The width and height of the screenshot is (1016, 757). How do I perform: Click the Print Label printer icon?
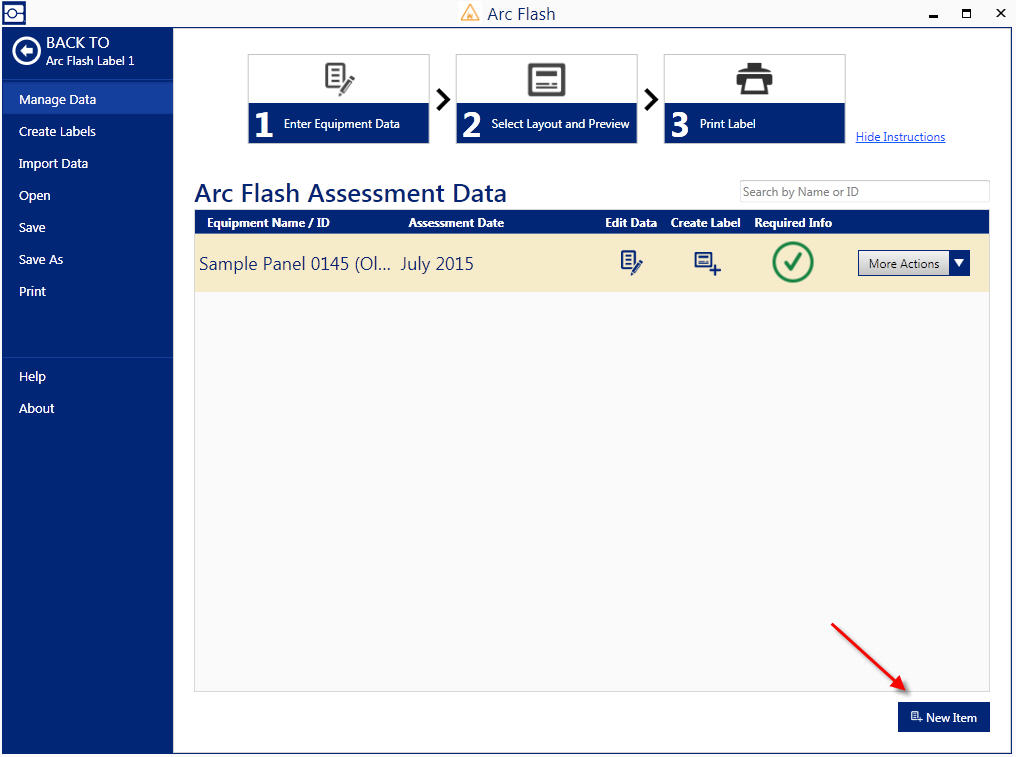754,79
